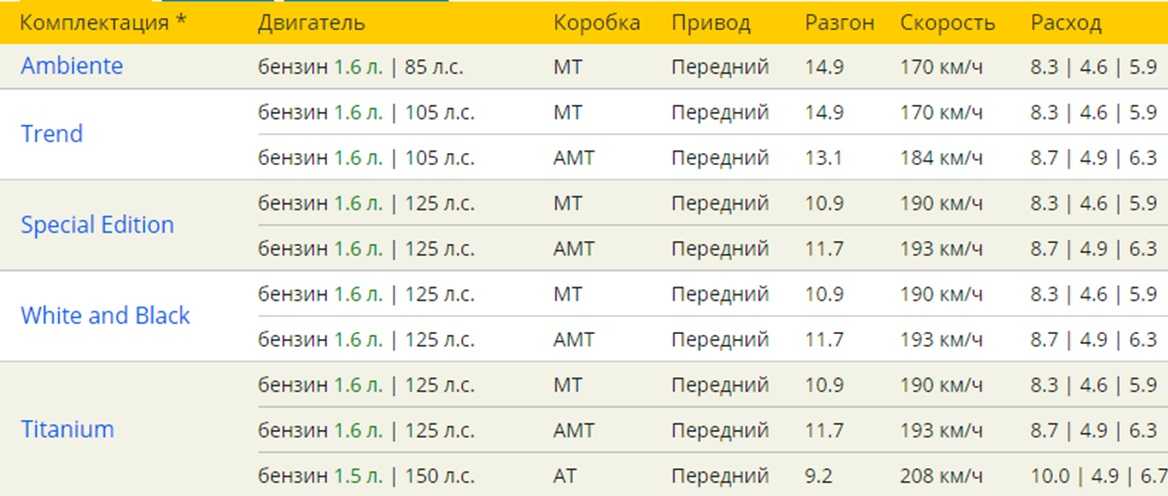The image size is (1168, 496).
Task: Open the Trend trim link
Action: pos(52,134)
